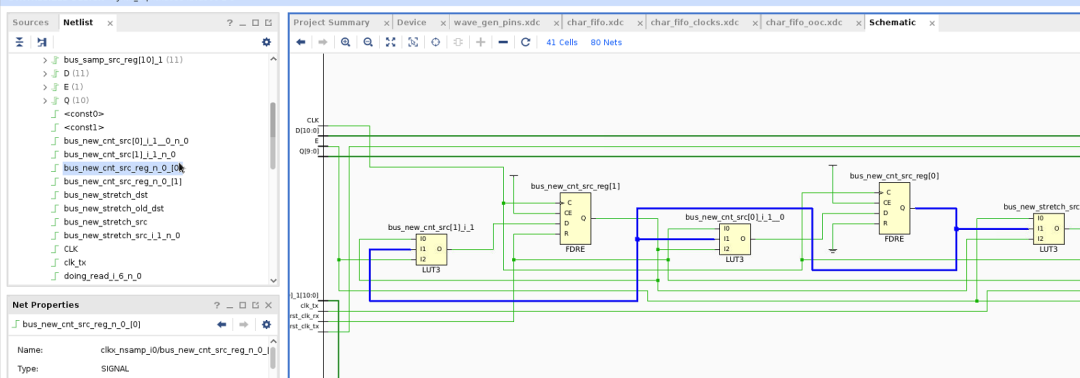Select LUT3 cell bus_new_cnt_src[1]_i_1
Image resolution: width=1080 pixels, height=378 pixels.
[431, 249]
